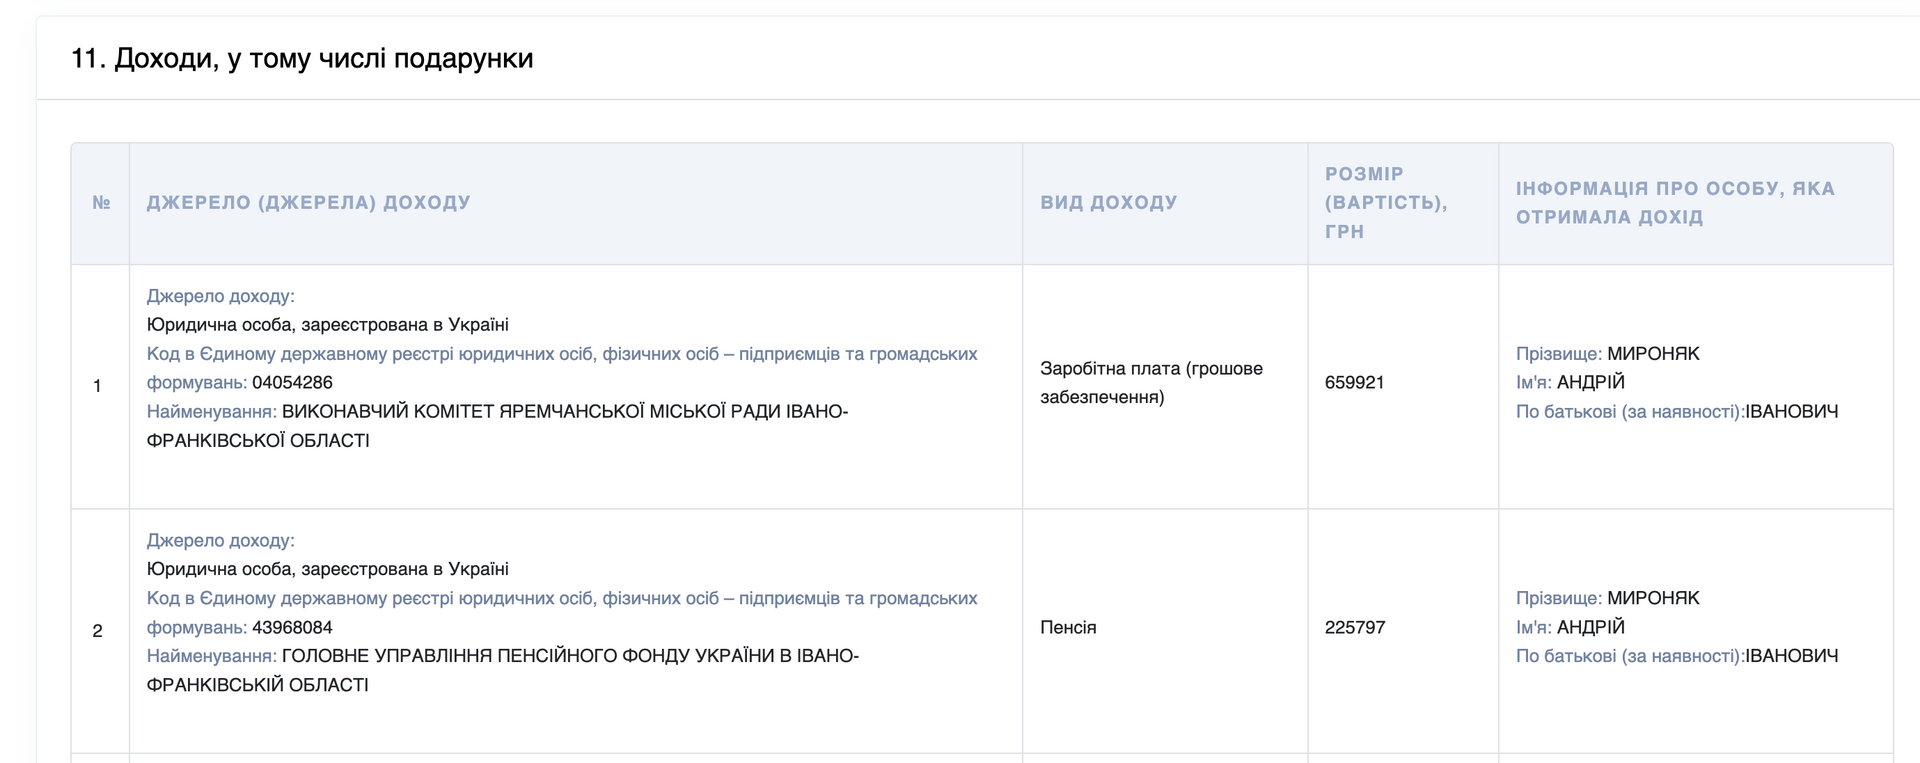The width and height of the screenshot is (1920, 763).
Task: Click income type "Пенсія"
Action: tap(1068, 628)
